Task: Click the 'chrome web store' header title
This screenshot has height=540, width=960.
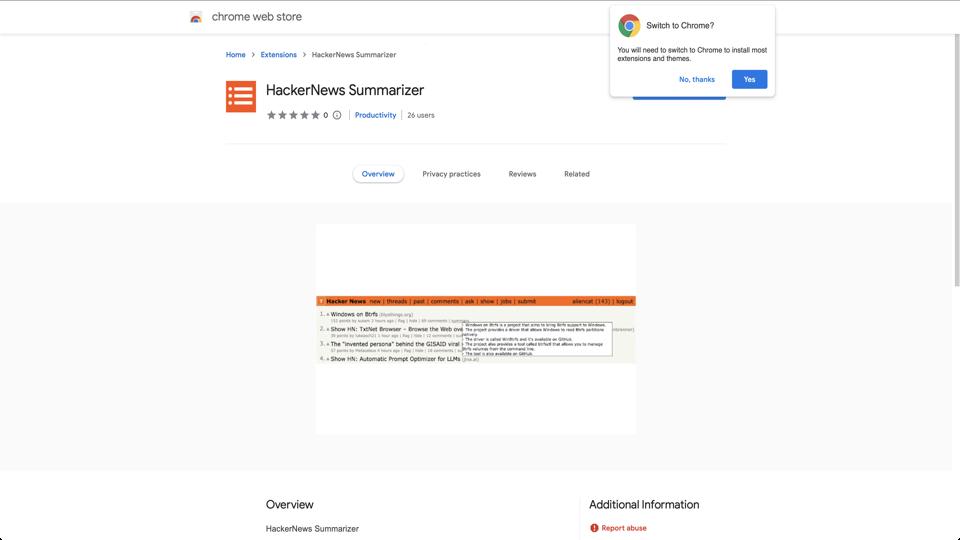Action: (257, 17)
